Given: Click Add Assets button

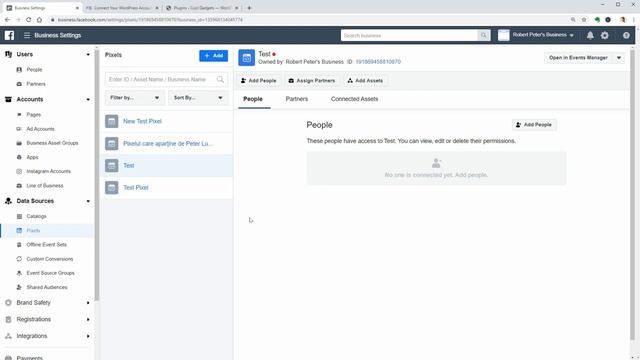Looking at the screenshot, I should coord(365,81).
